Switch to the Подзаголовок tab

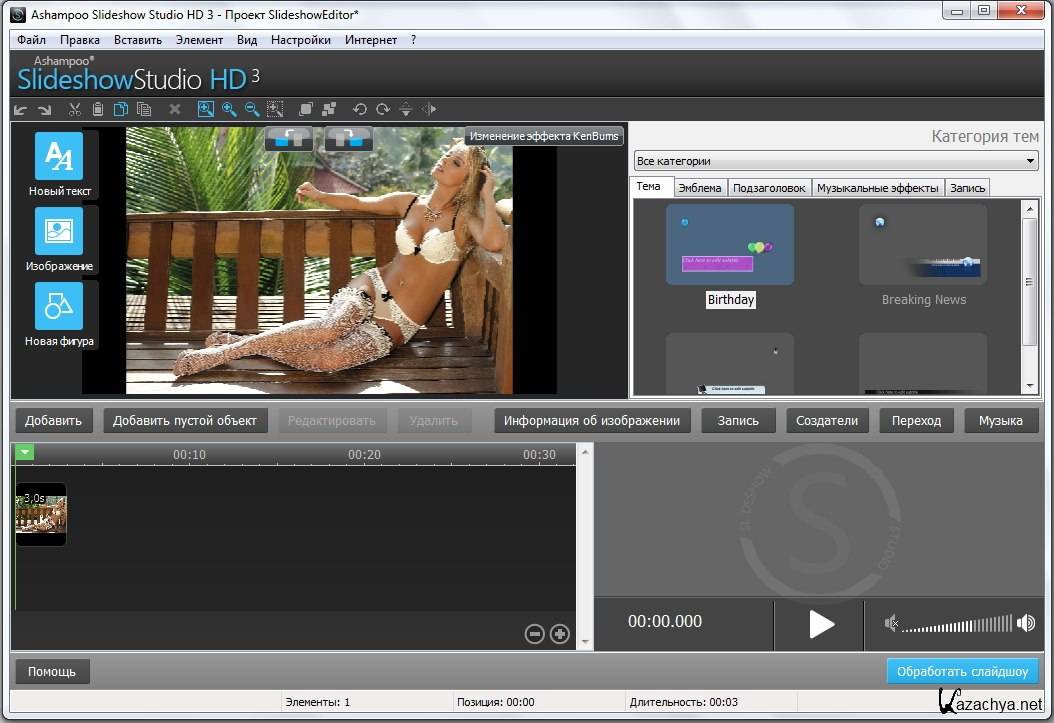(768, 188)
